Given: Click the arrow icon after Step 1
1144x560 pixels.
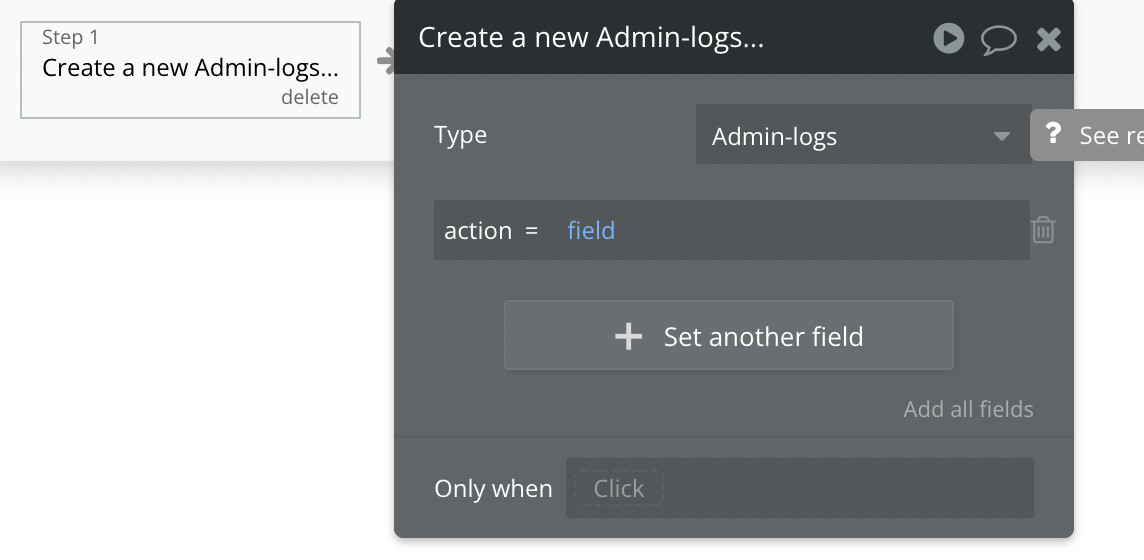Looking at the screenshot, I should (385, 62).
